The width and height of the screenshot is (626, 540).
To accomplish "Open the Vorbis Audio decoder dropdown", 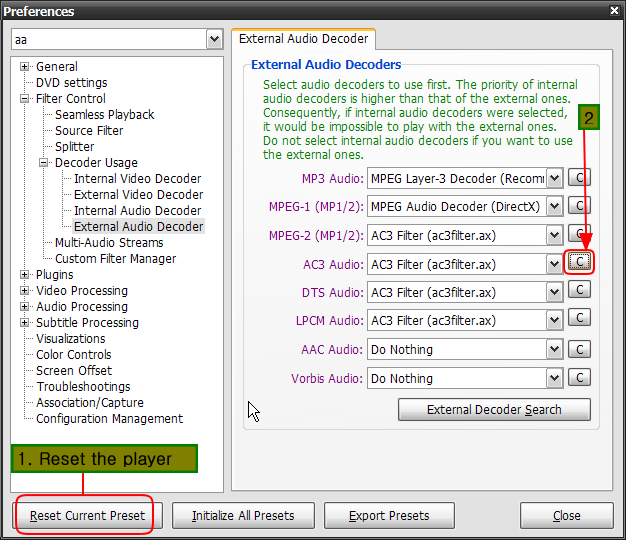I will coord(555,379).
